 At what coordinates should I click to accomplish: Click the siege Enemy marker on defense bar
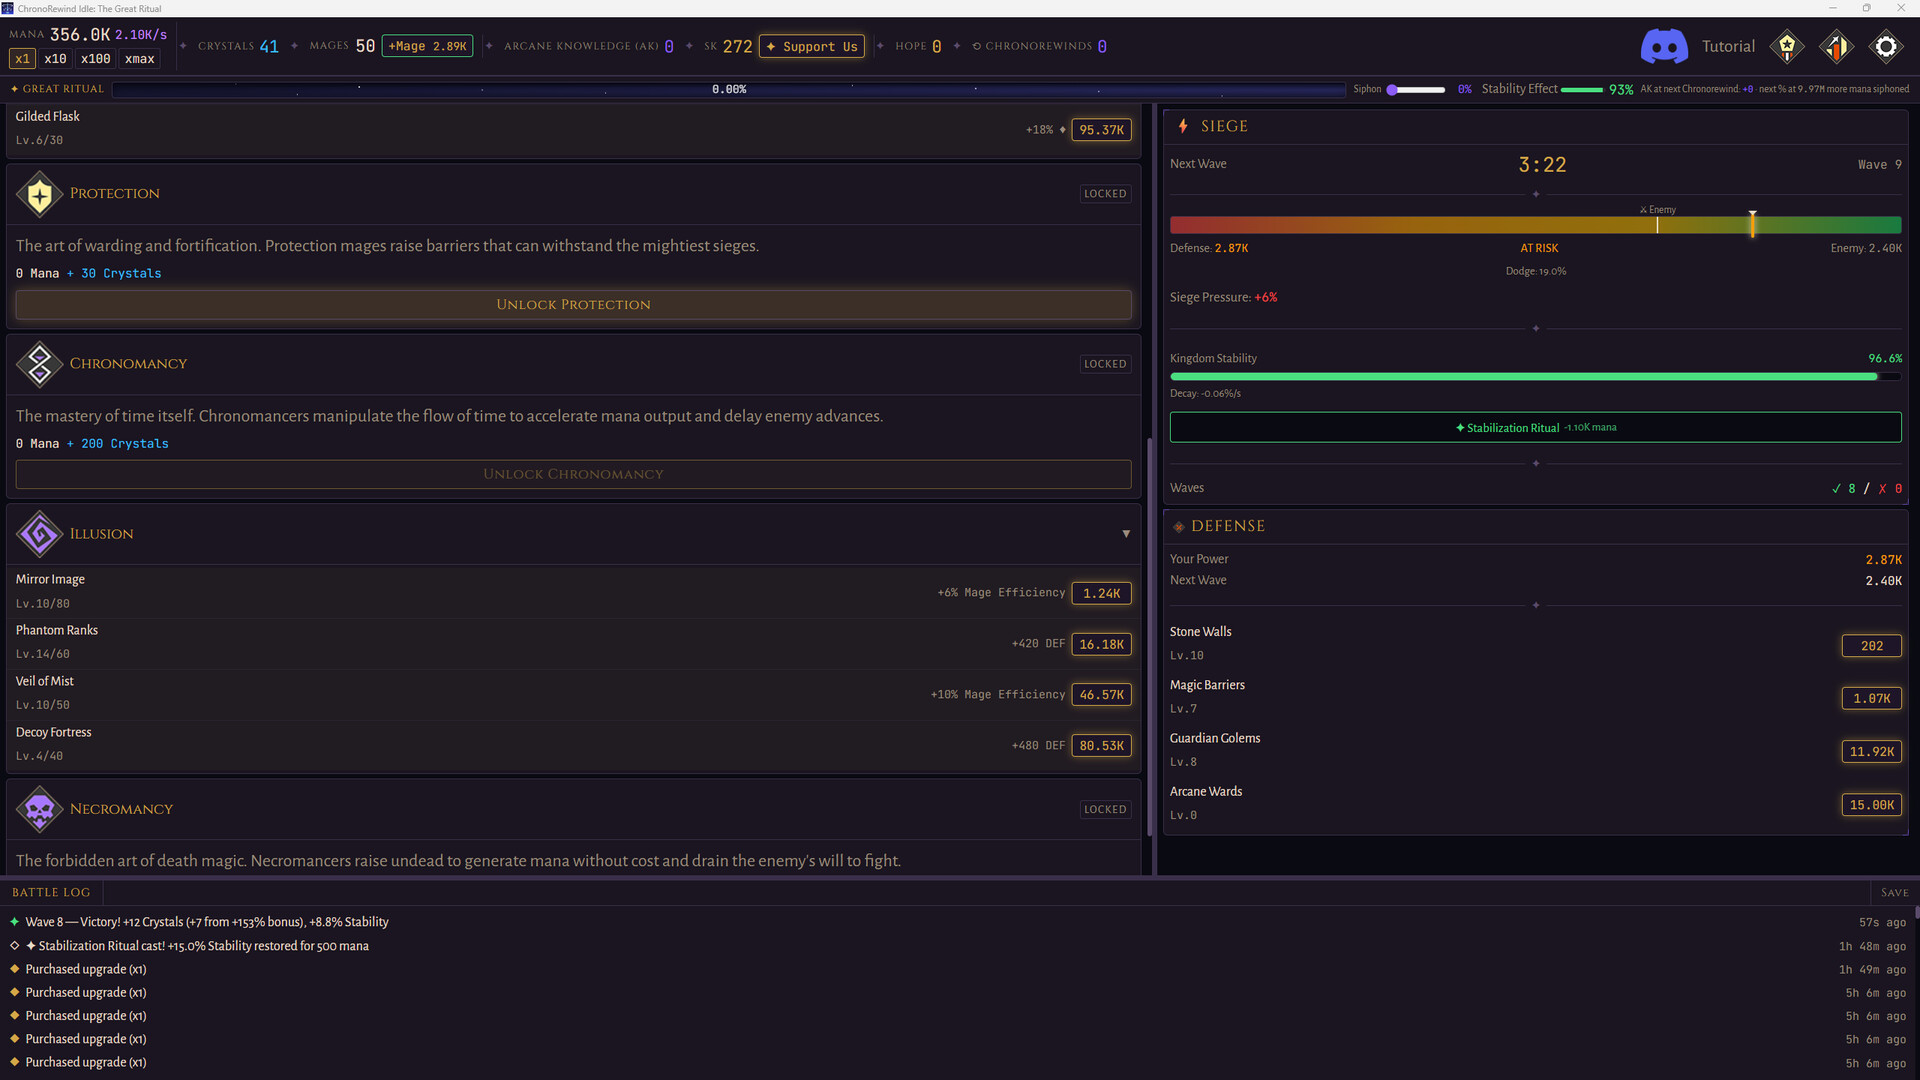(x=1657, y=224)
